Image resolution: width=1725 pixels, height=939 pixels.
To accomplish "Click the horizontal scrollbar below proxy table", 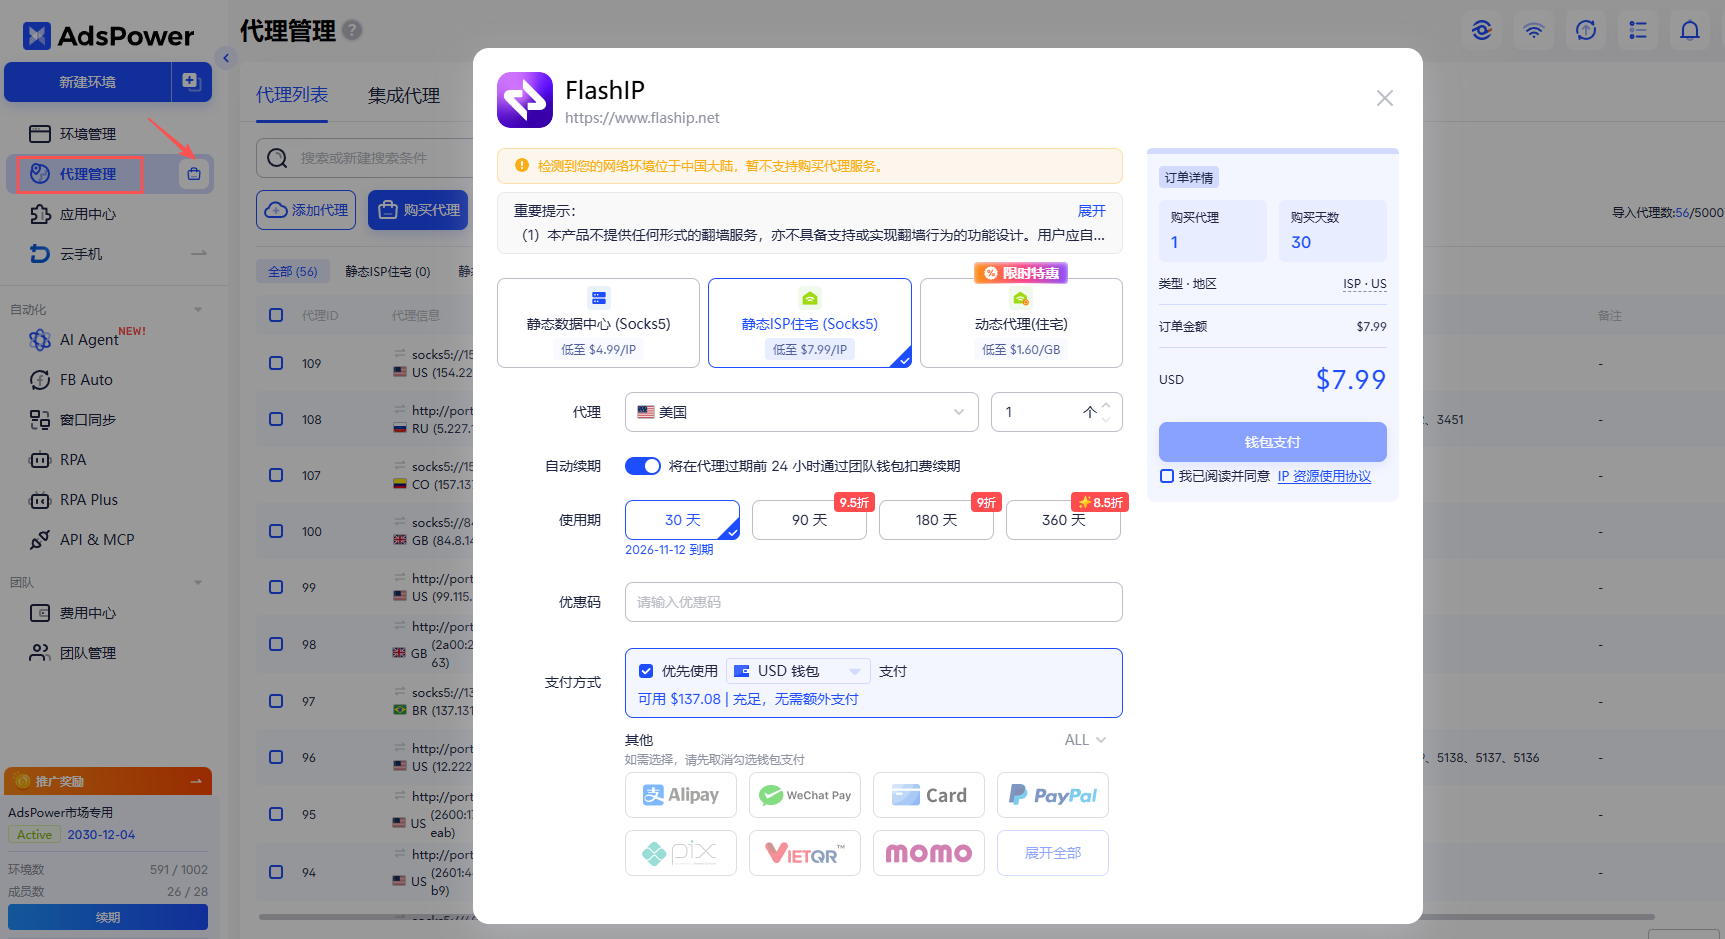I will pos(955,917).
